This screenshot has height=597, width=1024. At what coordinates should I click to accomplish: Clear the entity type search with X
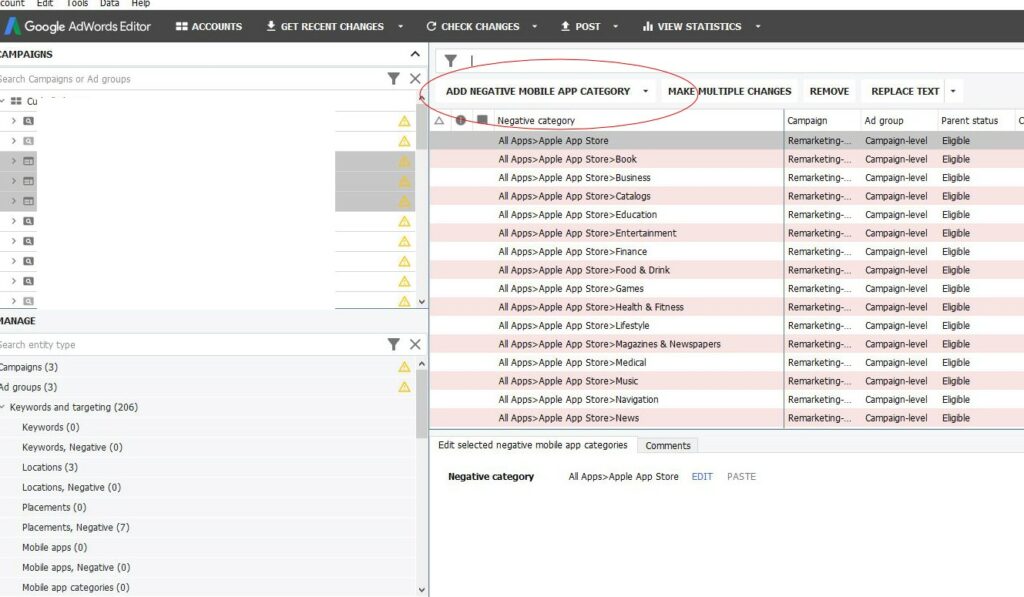point(415,344)
